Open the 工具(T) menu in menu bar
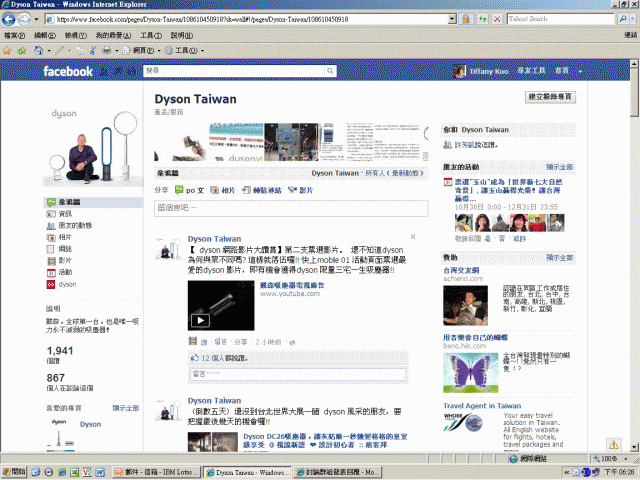The width and height of the screenshot is (640, 480). point(151,36)
